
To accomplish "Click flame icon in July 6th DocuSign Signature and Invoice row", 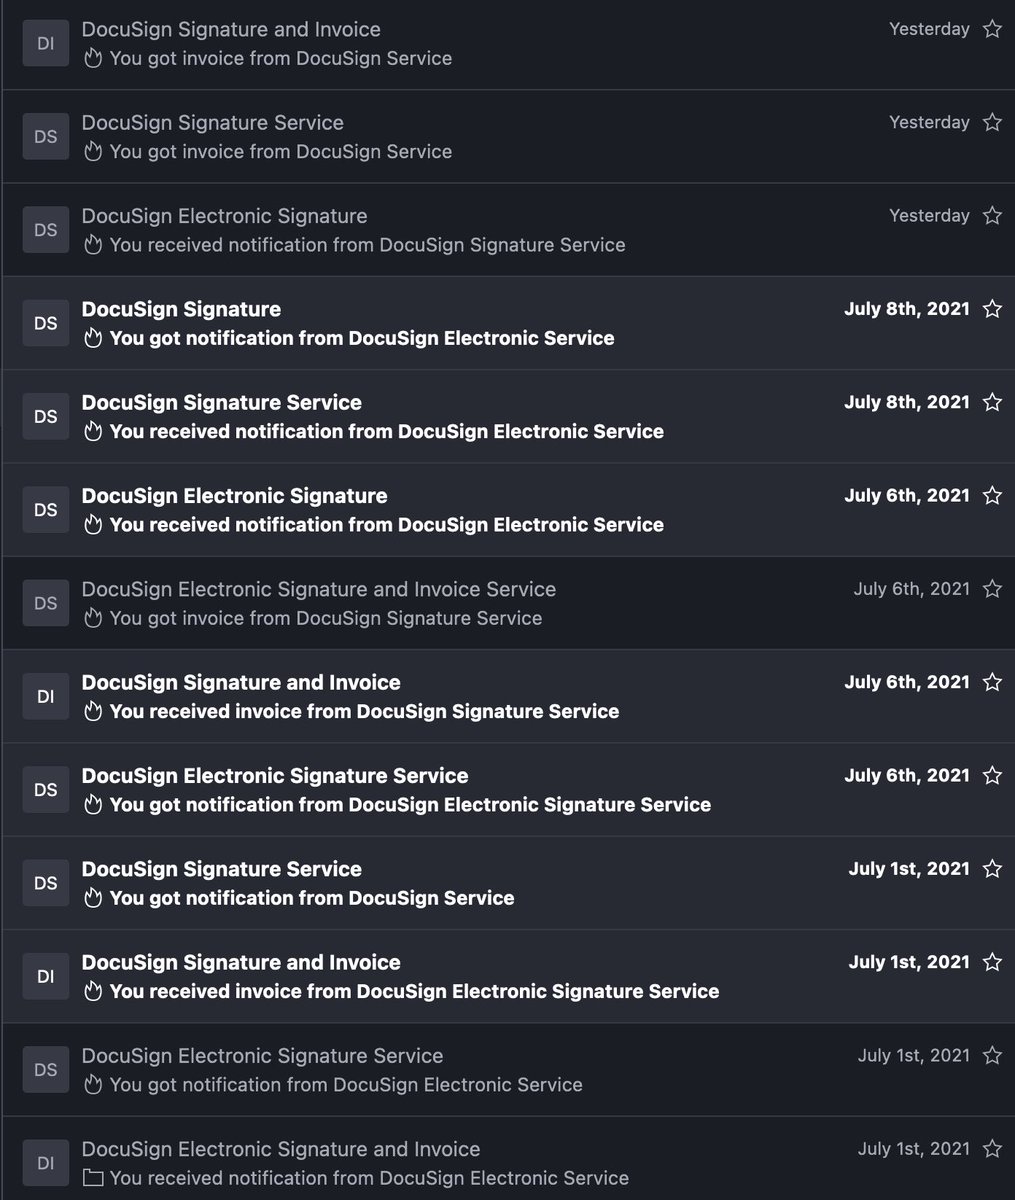I will [93, 711].
